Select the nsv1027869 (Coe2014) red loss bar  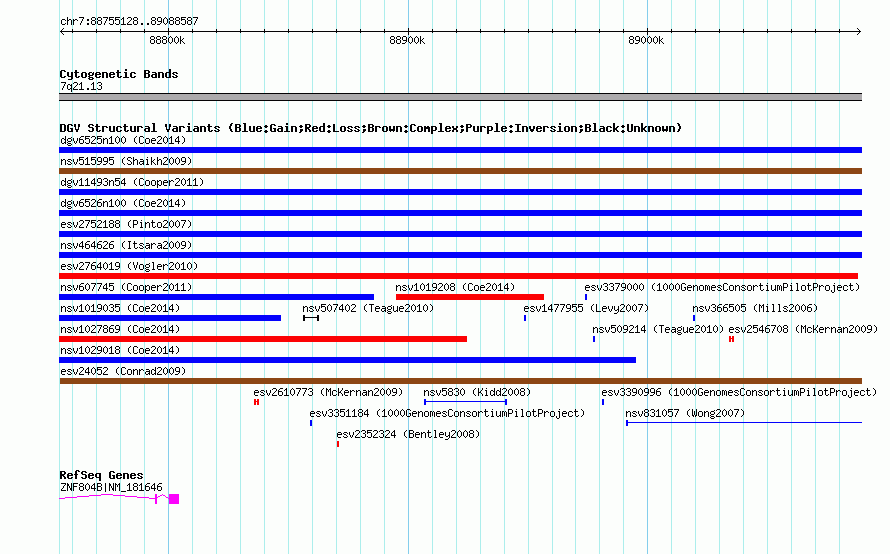(x=263, y=339)
